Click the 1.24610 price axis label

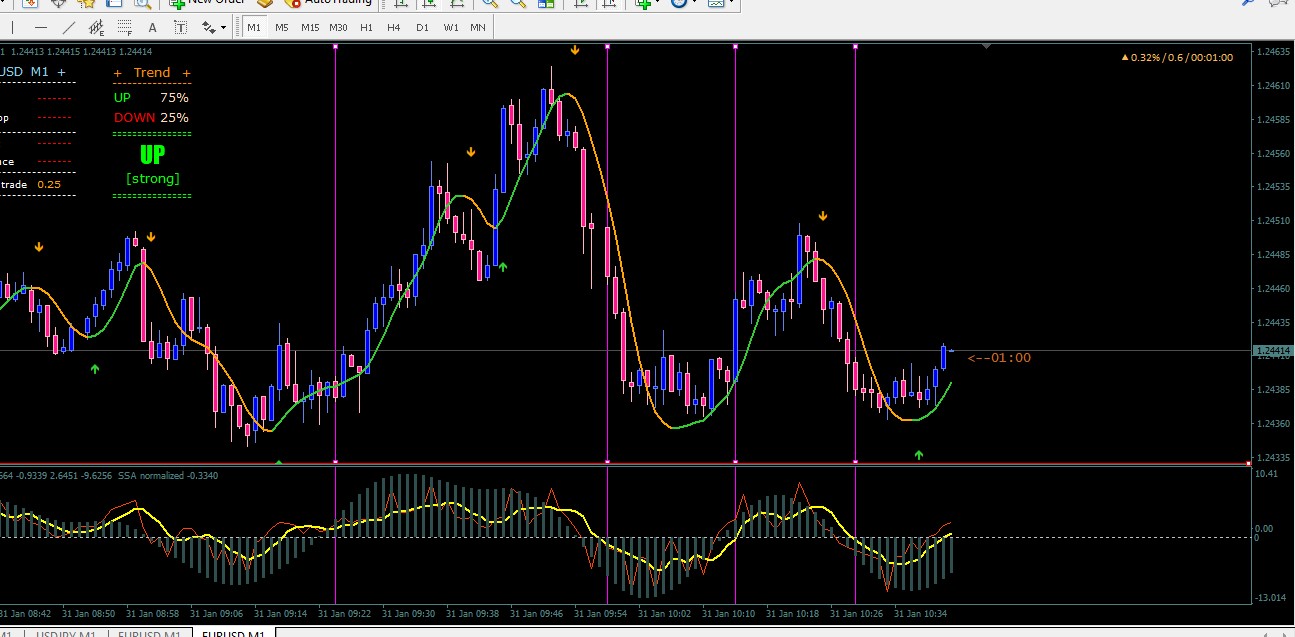(x=1274, y=86)
